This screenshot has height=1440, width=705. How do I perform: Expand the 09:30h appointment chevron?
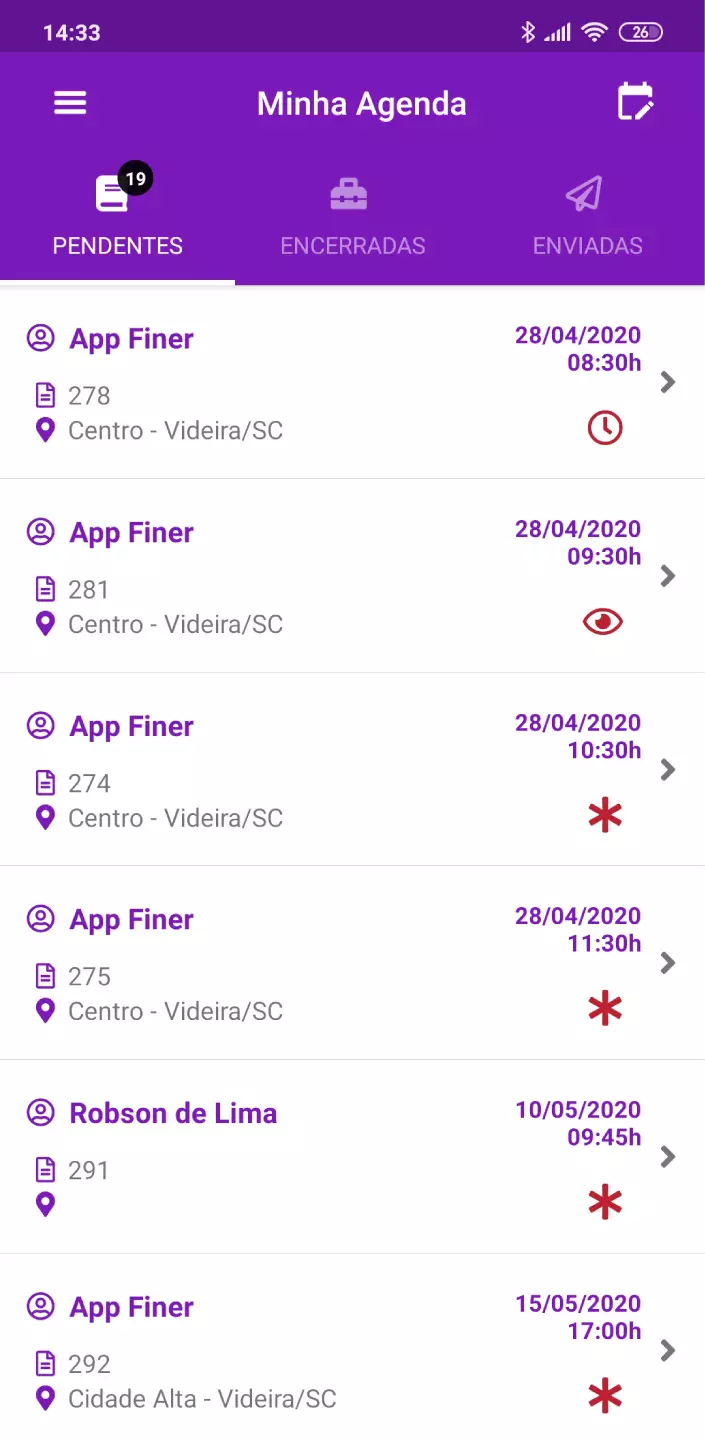669,576
